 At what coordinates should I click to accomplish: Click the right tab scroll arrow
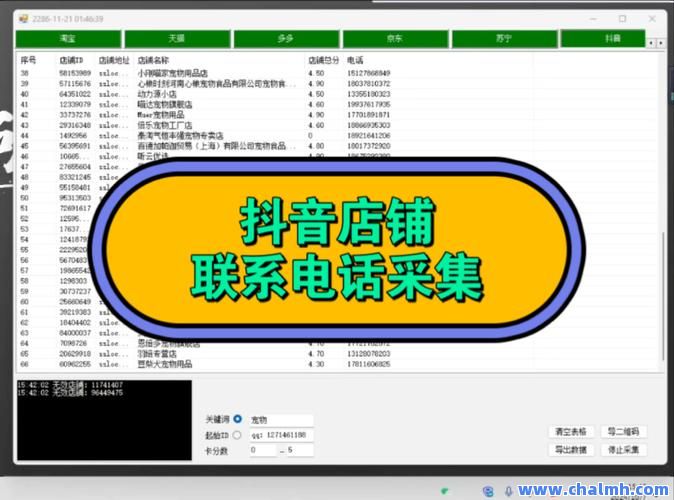click(661, 43)
